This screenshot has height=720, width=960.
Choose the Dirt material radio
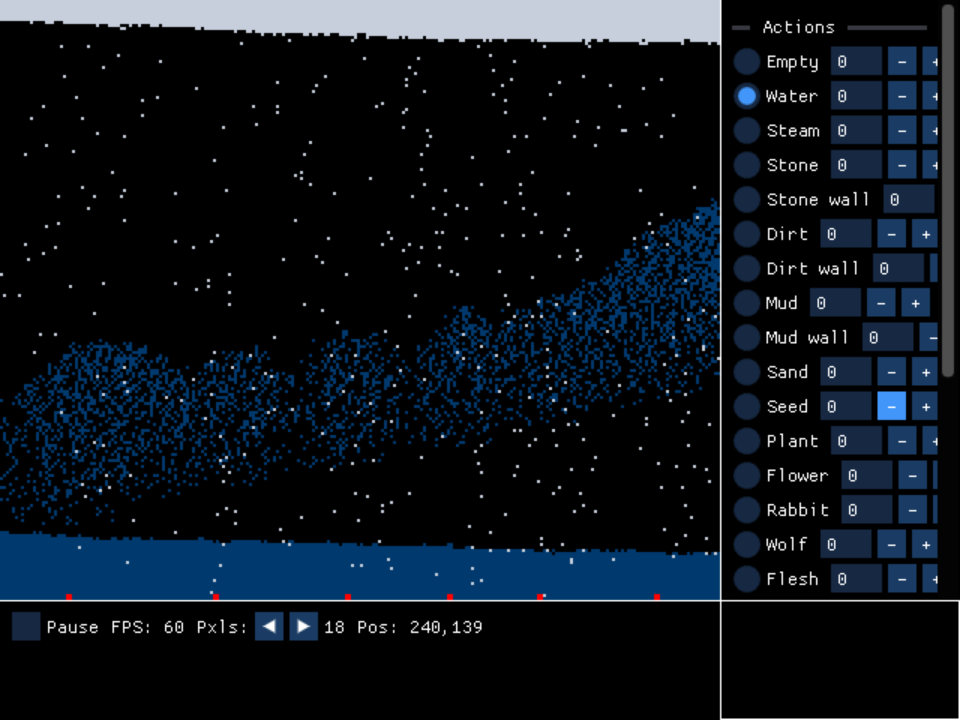(746, 234)
